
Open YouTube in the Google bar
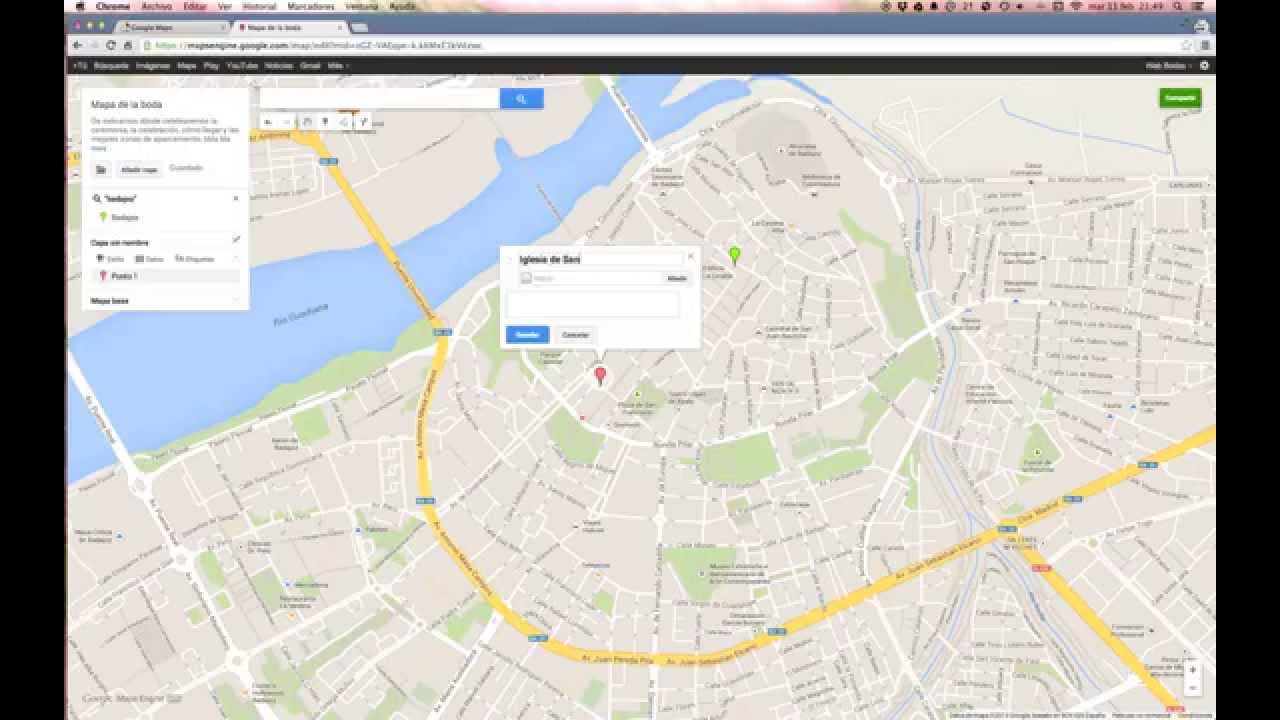click(242, 65)
